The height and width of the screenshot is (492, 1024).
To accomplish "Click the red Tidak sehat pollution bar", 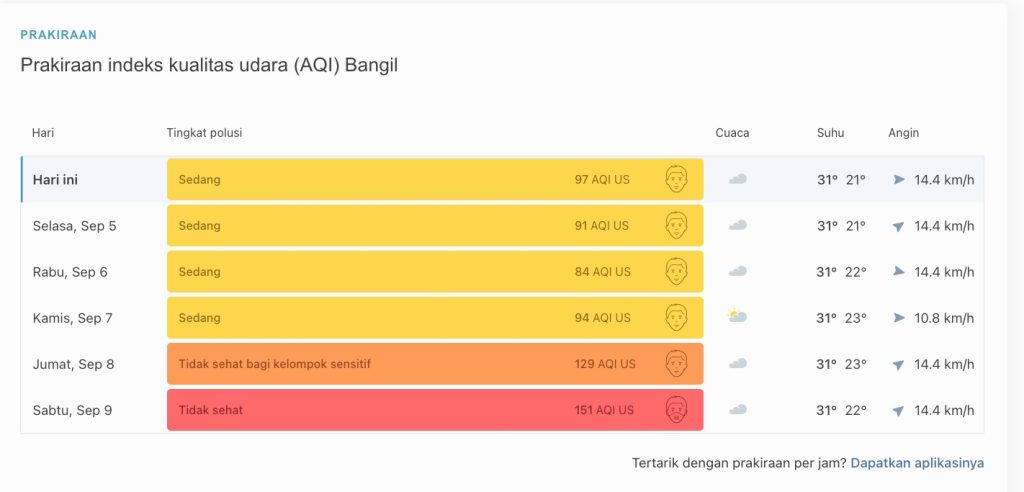I will (435, 410).
